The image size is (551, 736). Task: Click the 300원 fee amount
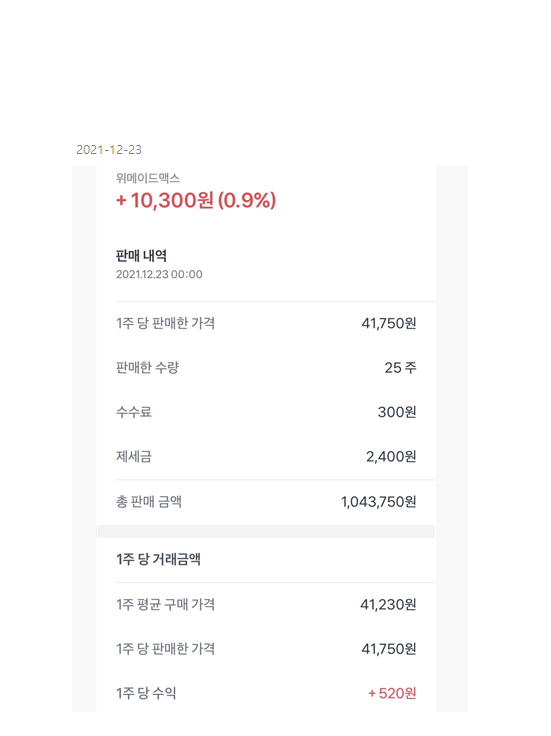point(397,412)
